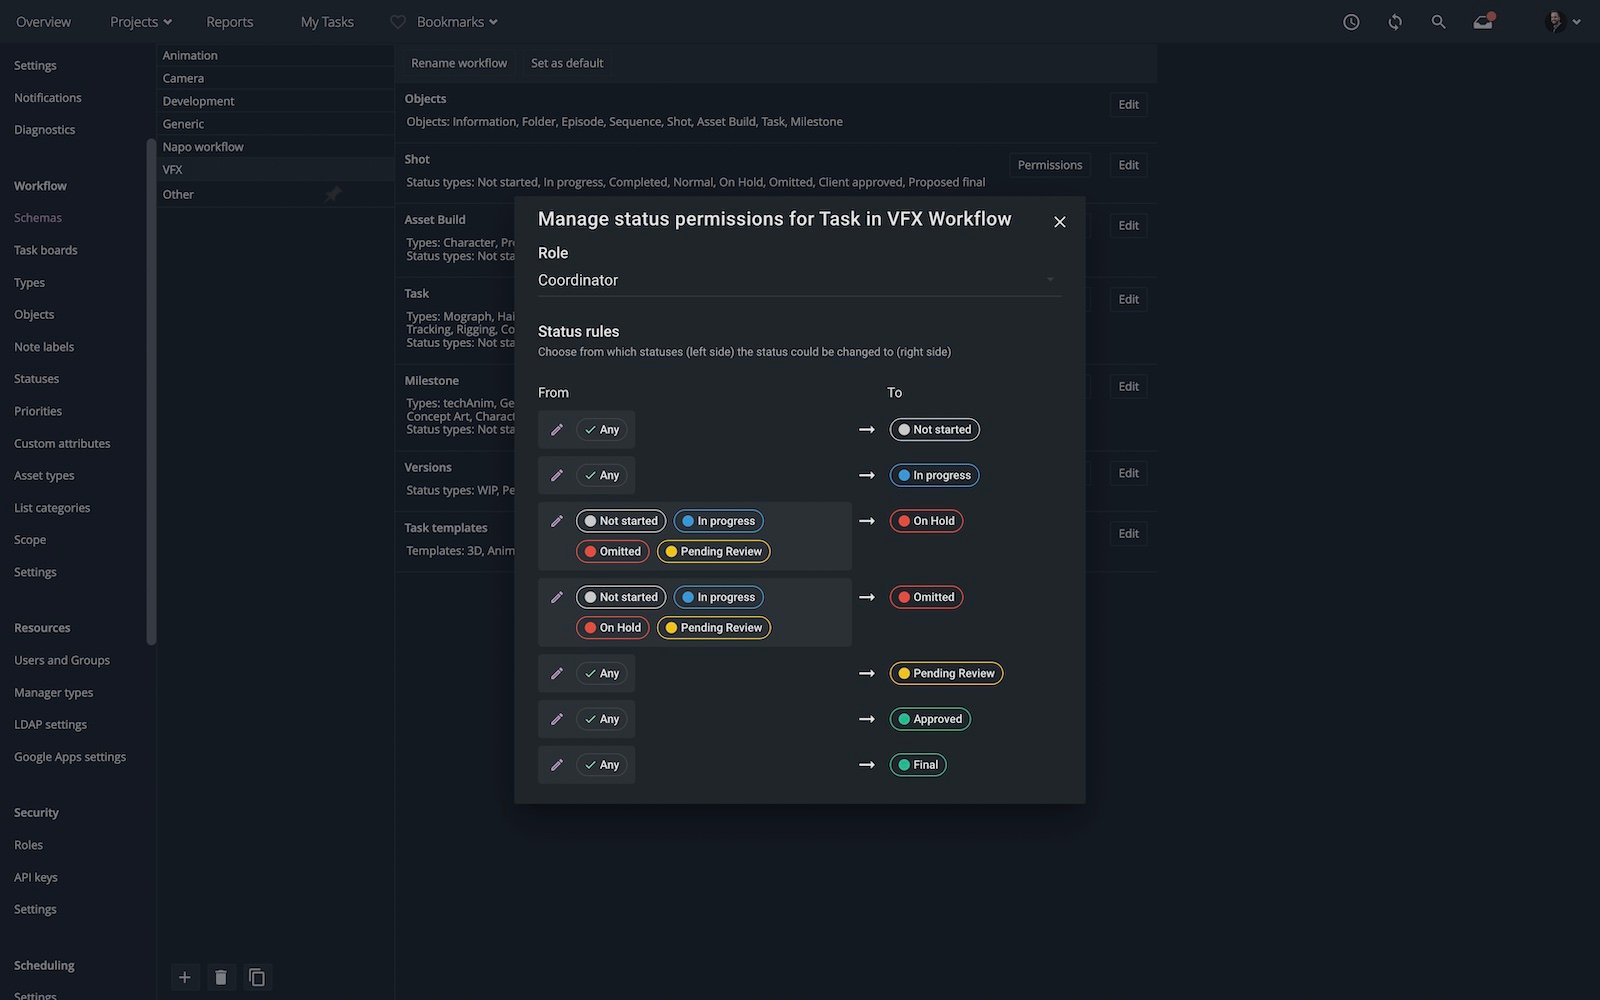The image size is (1600, 1000).
Task: Click the Rename workflow button
Action: click(459, 63)
